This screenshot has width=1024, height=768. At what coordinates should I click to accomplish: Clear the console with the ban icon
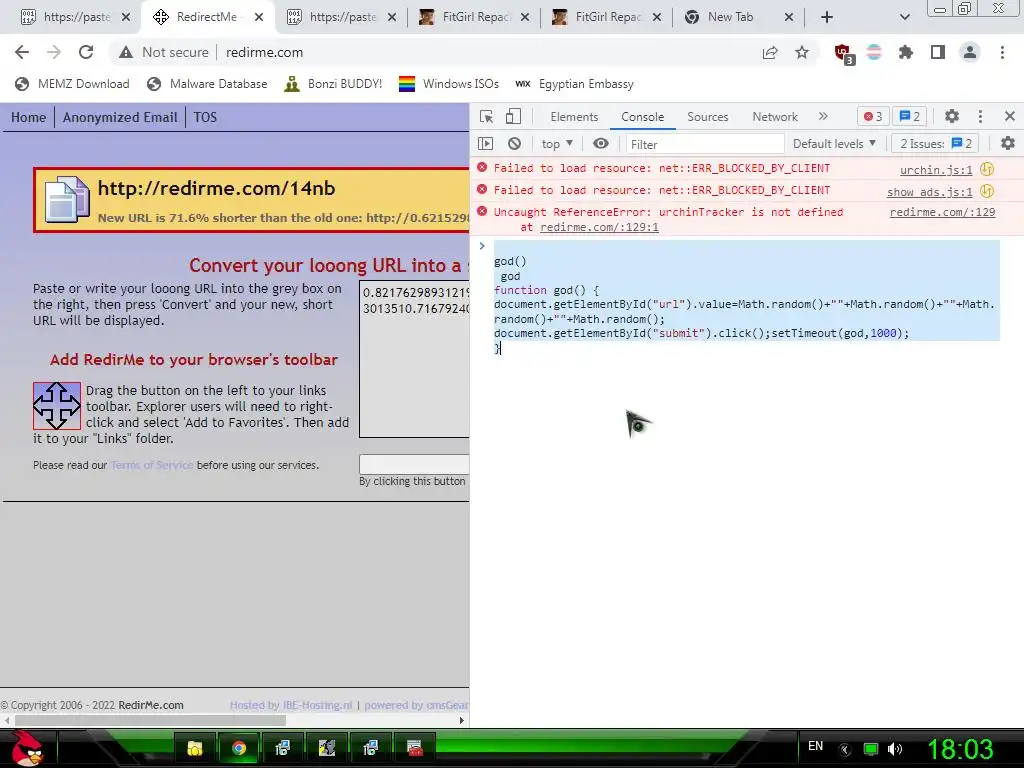pyautogui.click(x=515, y=144)
